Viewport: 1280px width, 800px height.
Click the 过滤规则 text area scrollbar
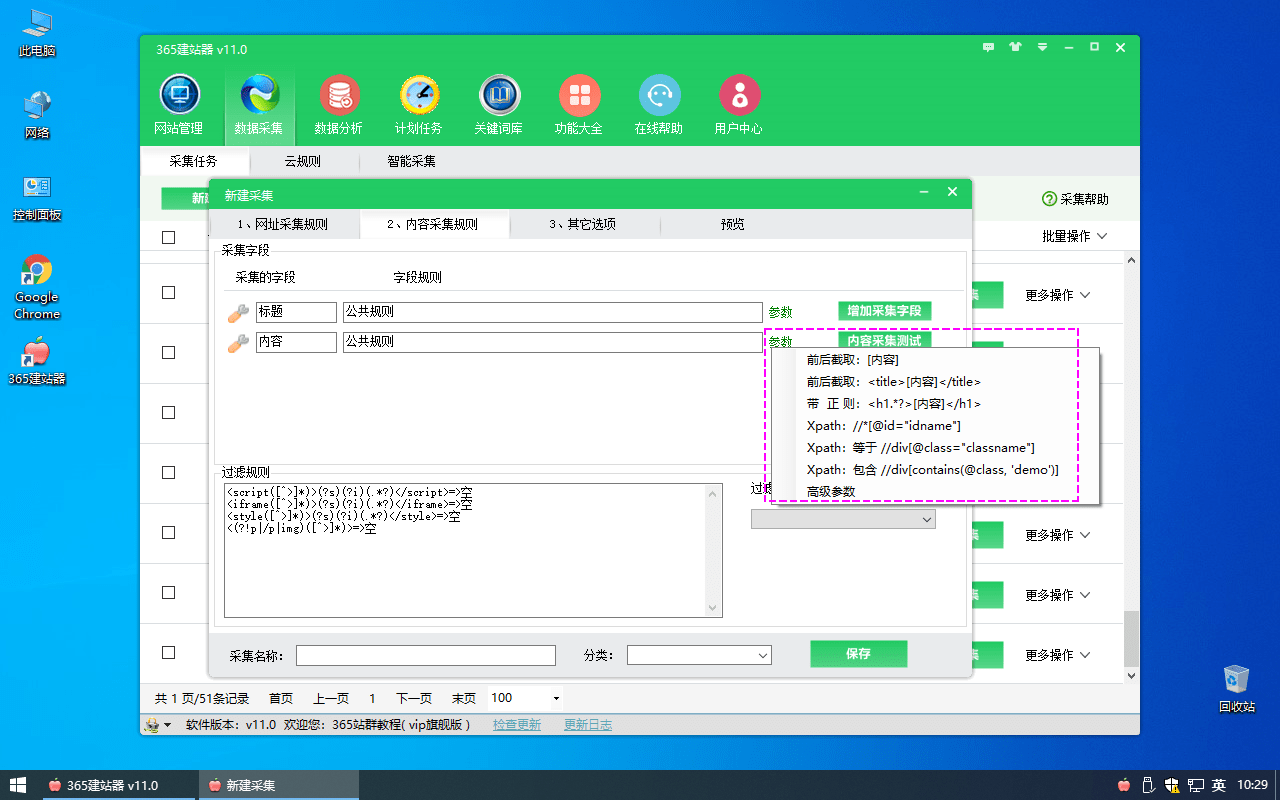click(x=713, y=550)
